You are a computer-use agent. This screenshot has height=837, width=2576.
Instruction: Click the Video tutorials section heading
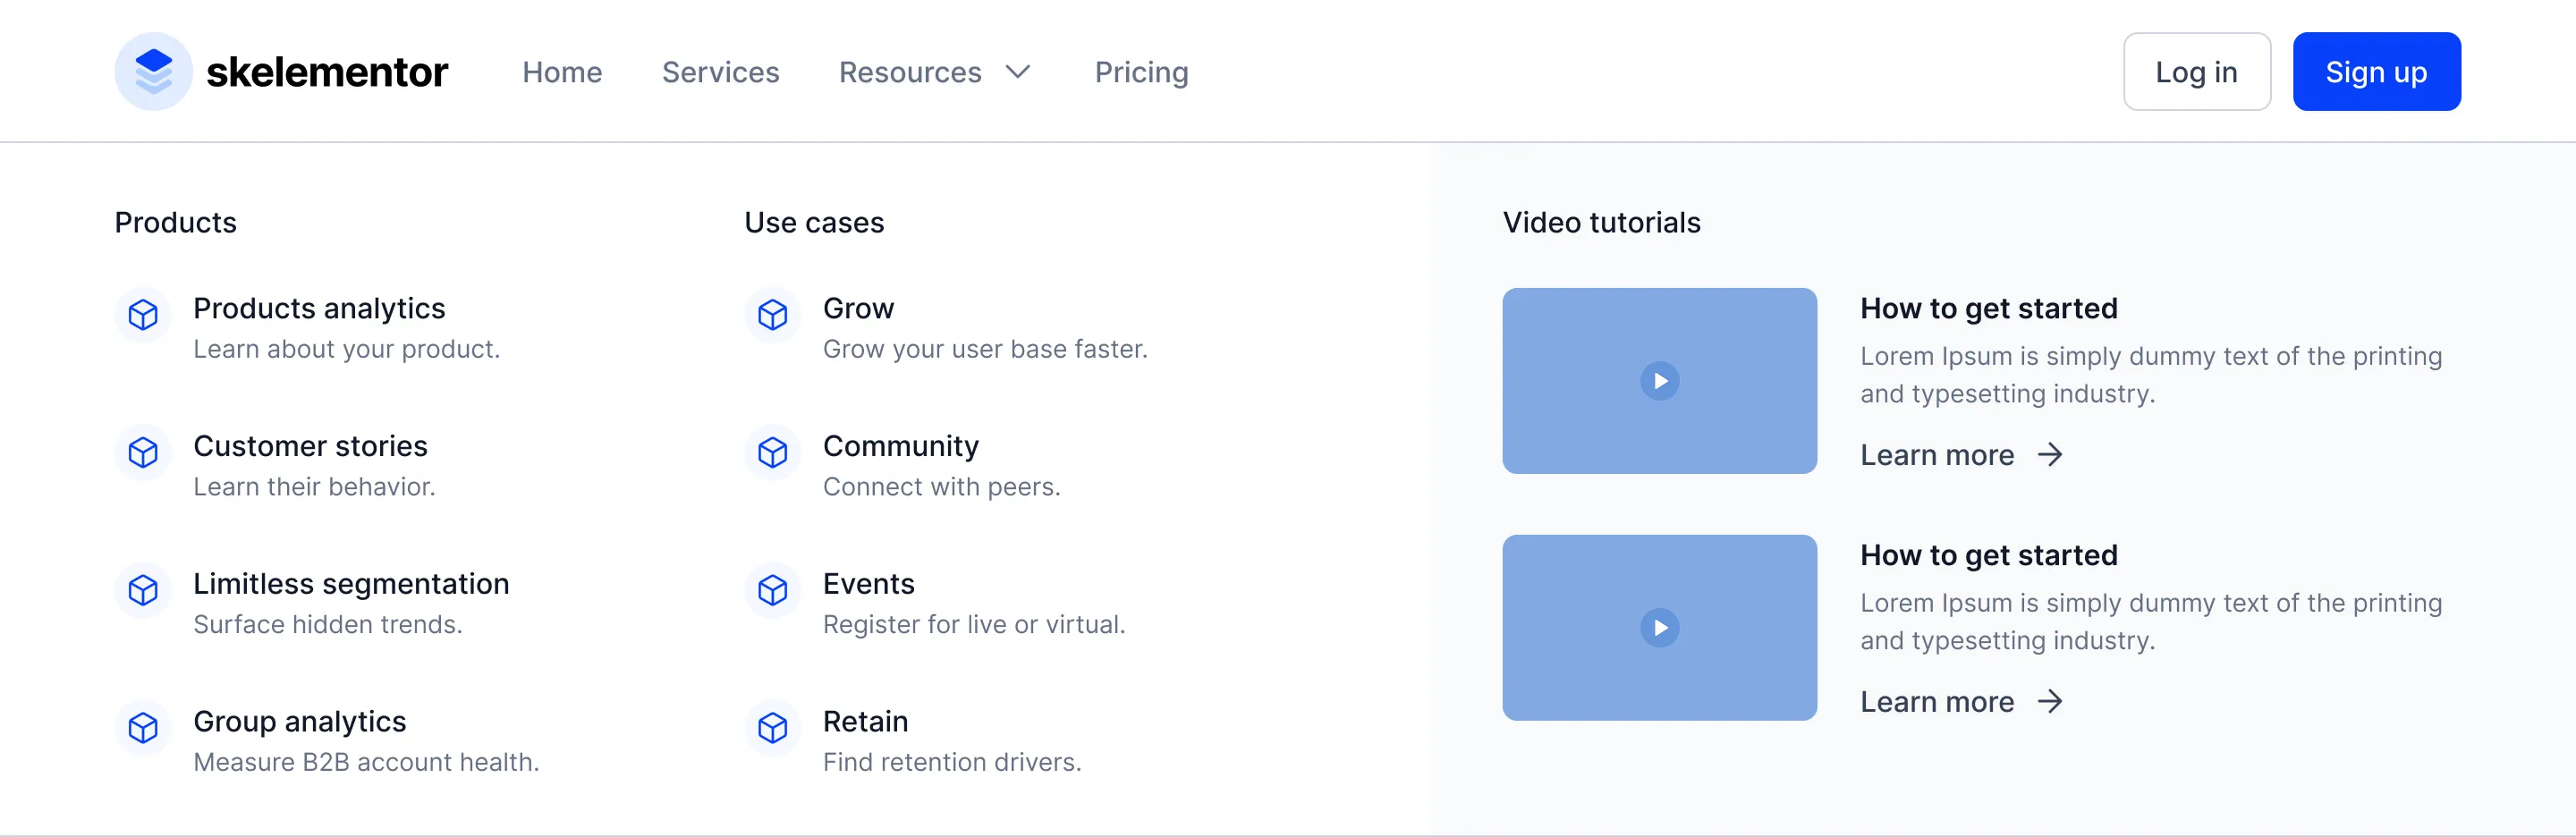click(x=1601, y=222)
